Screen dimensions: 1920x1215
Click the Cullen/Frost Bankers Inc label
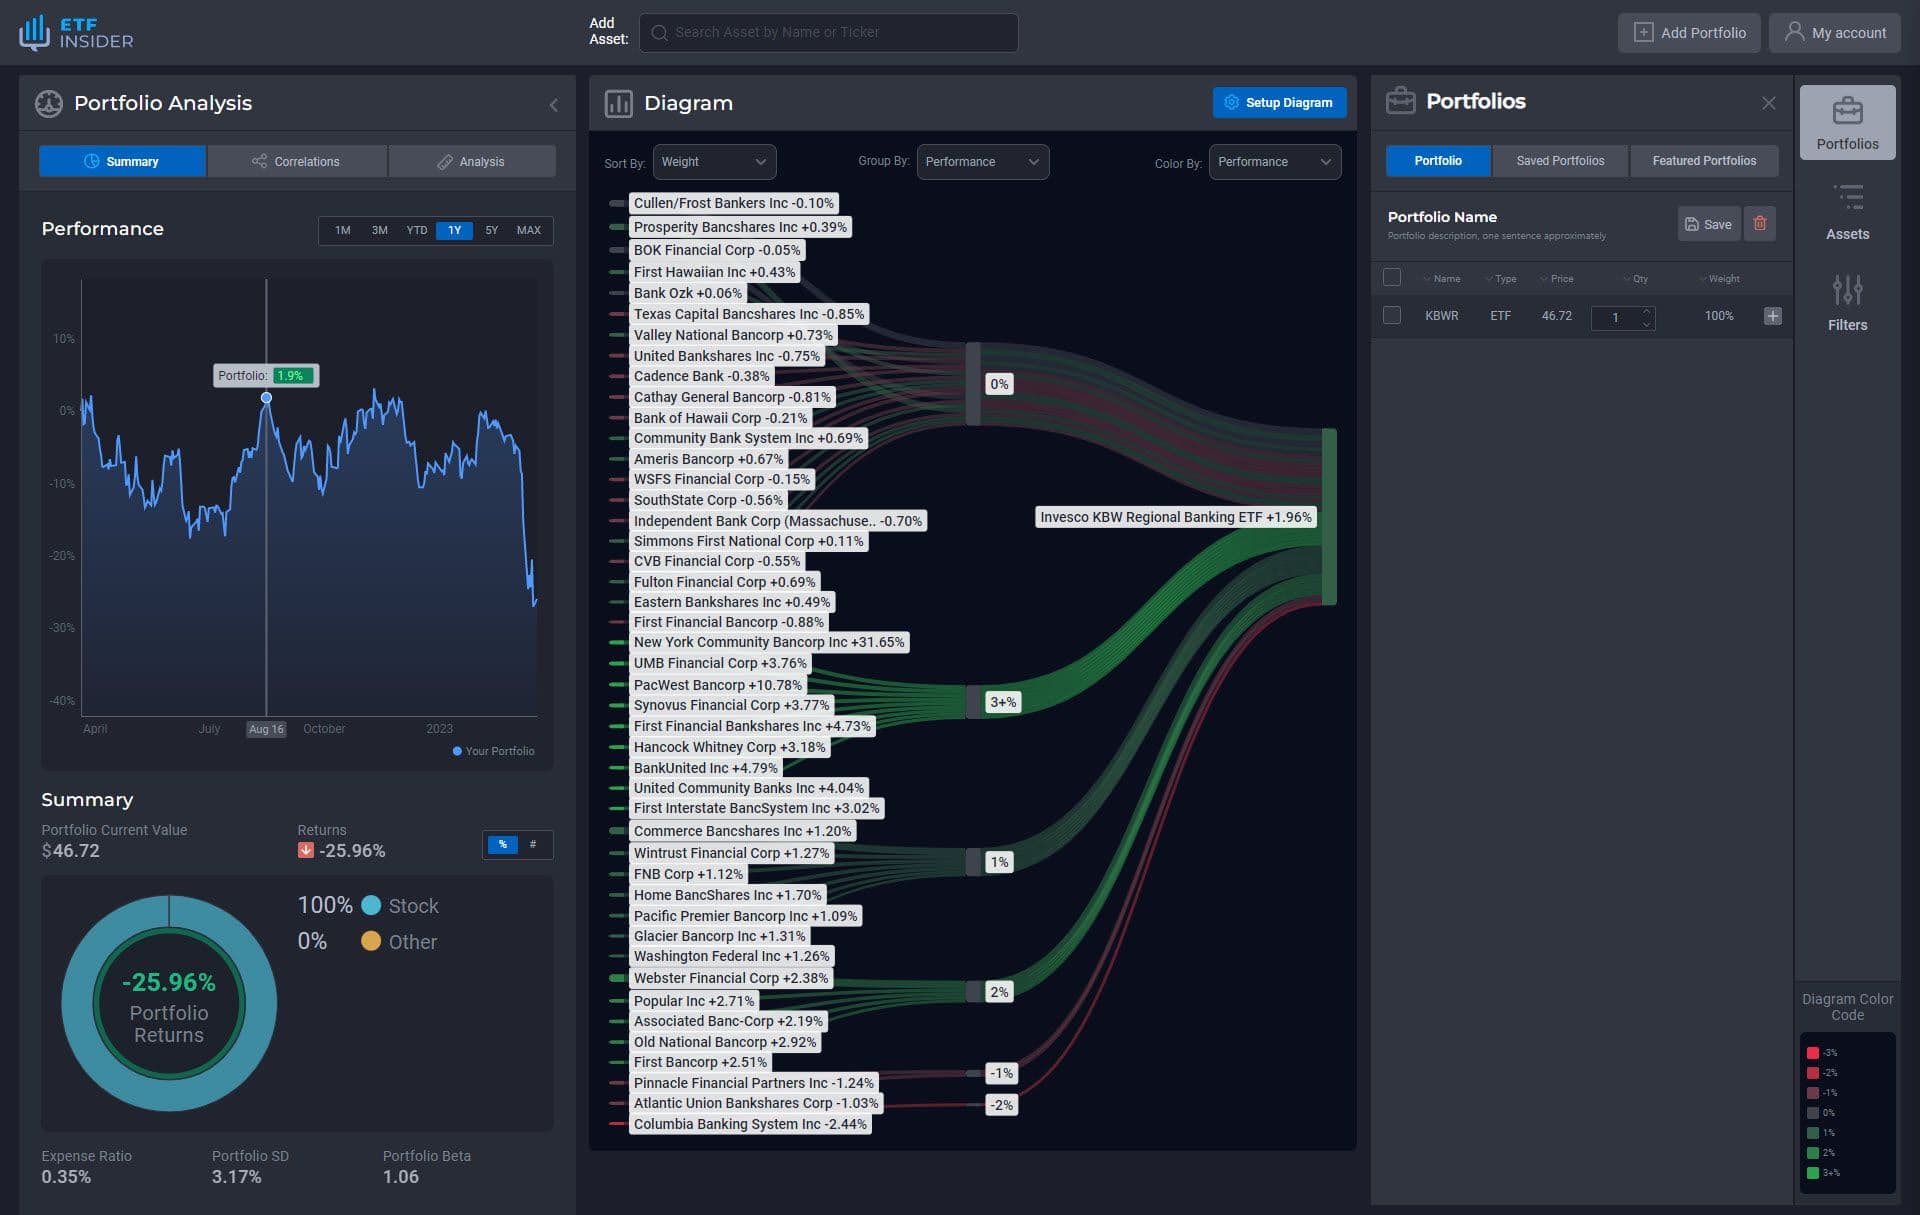(x=733, y=203)
